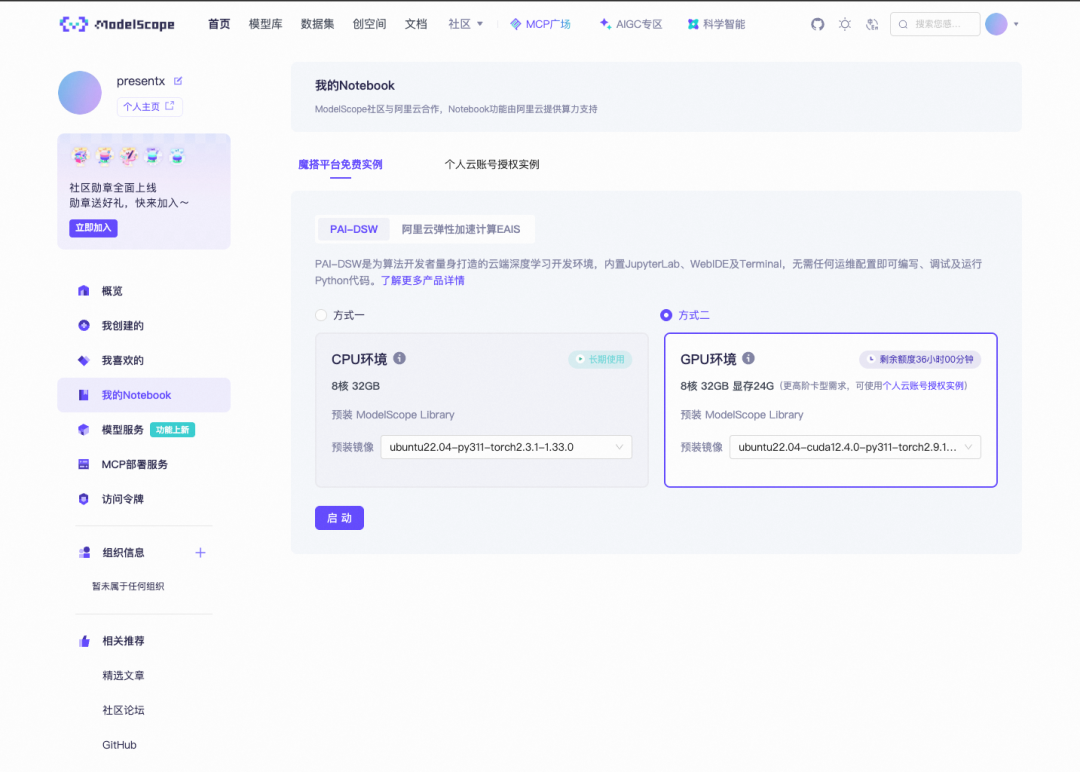This screenshot has width=1080, height=772.
Task: Click the info icon beside GPU环境
Action: 749,358
